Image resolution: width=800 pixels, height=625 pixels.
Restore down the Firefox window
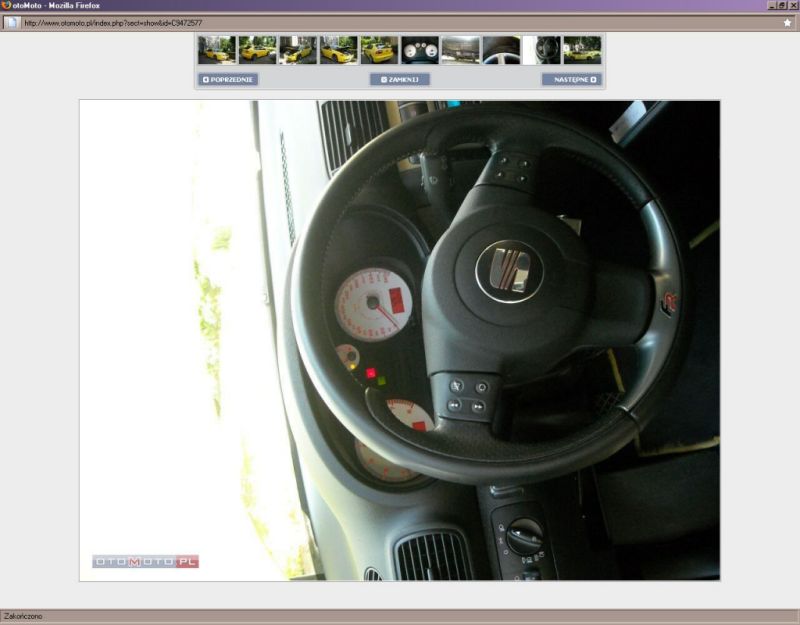click(x=782, y=5)
